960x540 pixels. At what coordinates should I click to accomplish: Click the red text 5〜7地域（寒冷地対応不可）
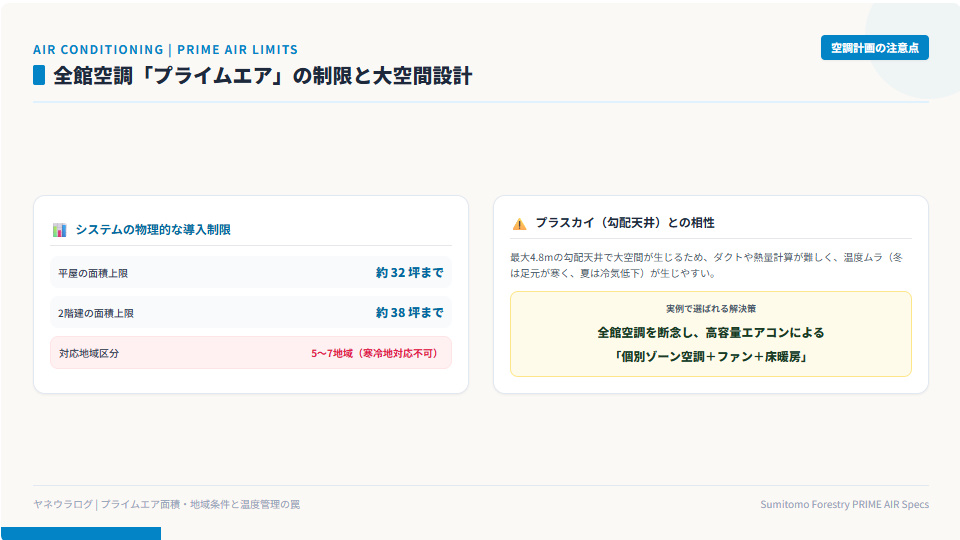pos(377,353)
